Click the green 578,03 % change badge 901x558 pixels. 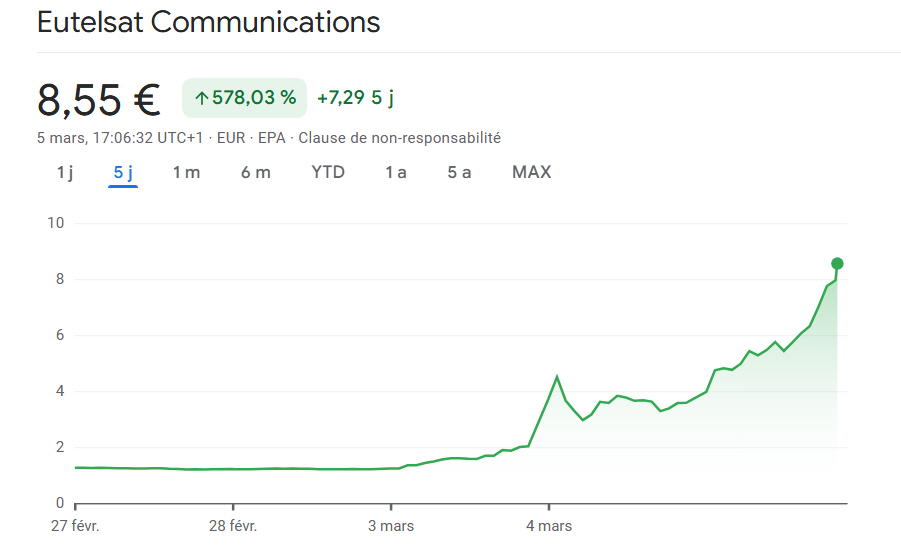[x=244, y=98]
